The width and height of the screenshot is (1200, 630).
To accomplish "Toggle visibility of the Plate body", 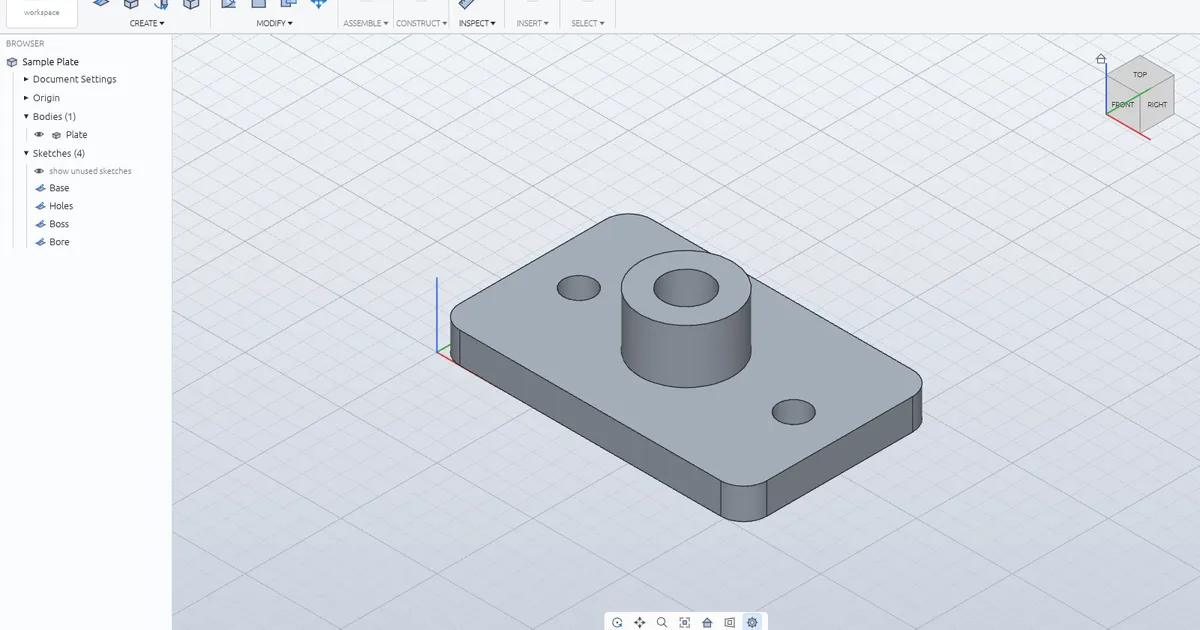I will tap(39, 135).
